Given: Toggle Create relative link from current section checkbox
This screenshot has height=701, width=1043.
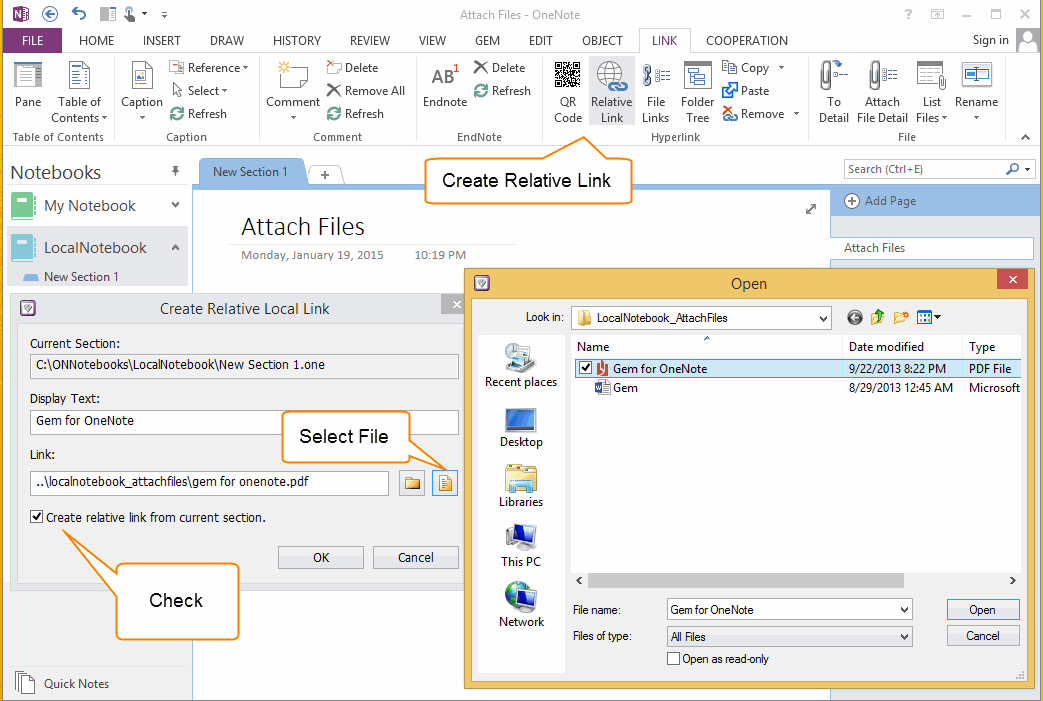Looking at the screenshot, I should 37,517.
